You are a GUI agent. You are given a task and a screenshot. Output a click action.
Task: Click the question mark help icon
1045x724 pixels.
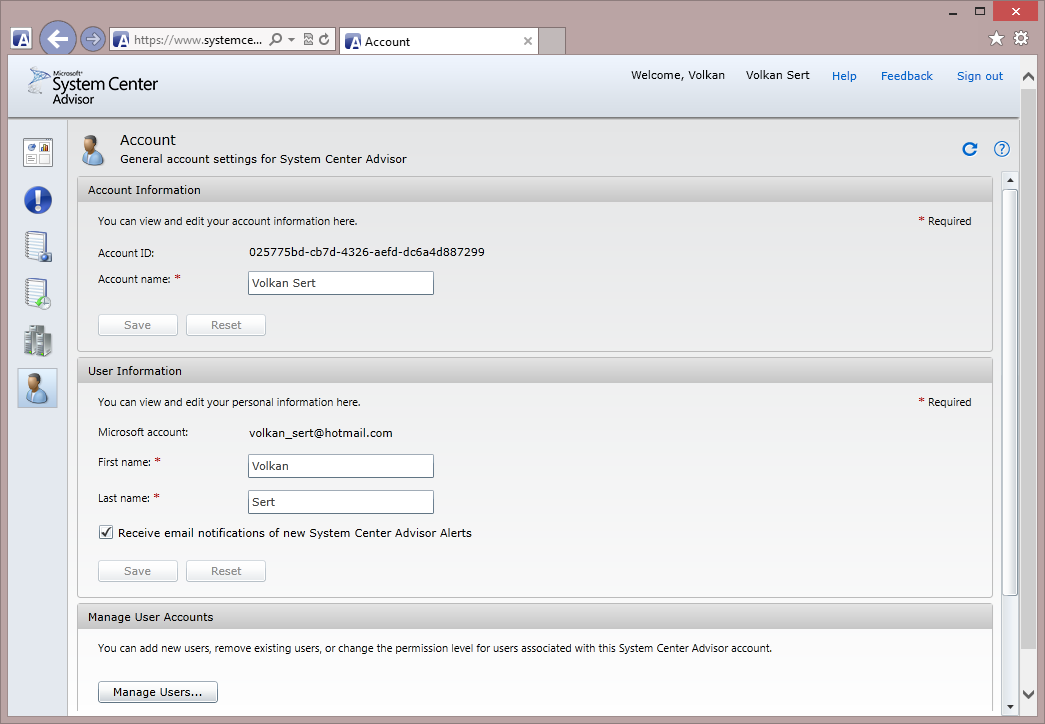[1002, 149]
